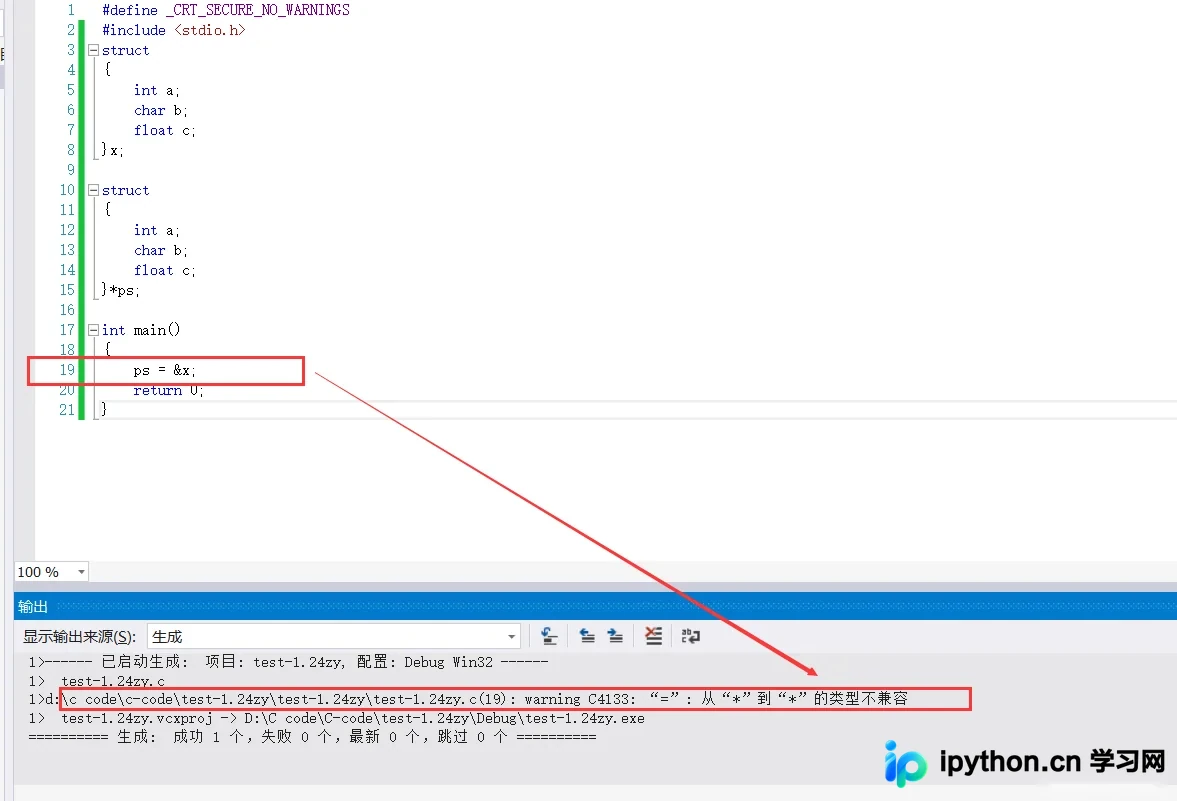1177x801 pixels.
Task: Click line number 1 in the gutter
Action: [x=71, y=11]
